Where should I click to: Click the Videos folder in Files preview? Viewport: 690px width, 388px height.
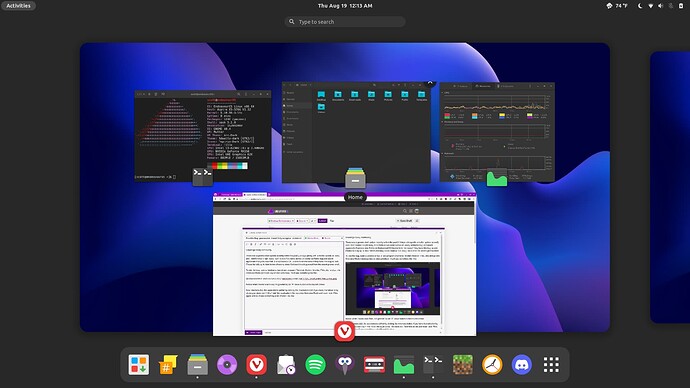tap(321, 109)
